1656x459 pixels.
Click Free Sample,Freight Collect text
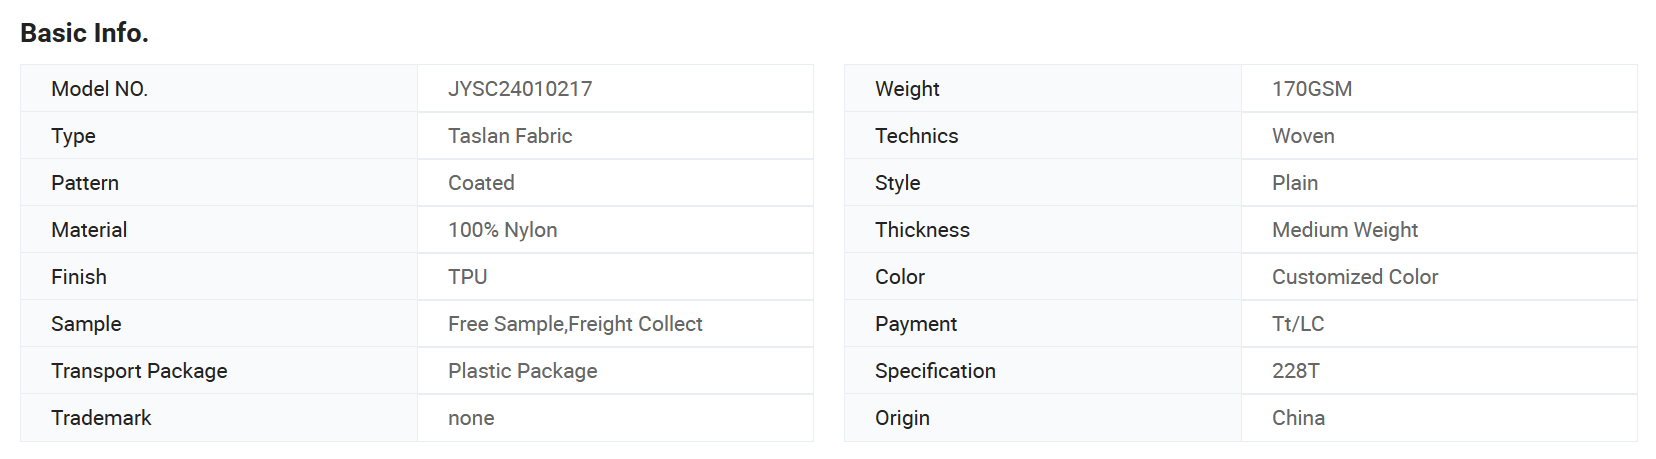[x=575, y=324]
